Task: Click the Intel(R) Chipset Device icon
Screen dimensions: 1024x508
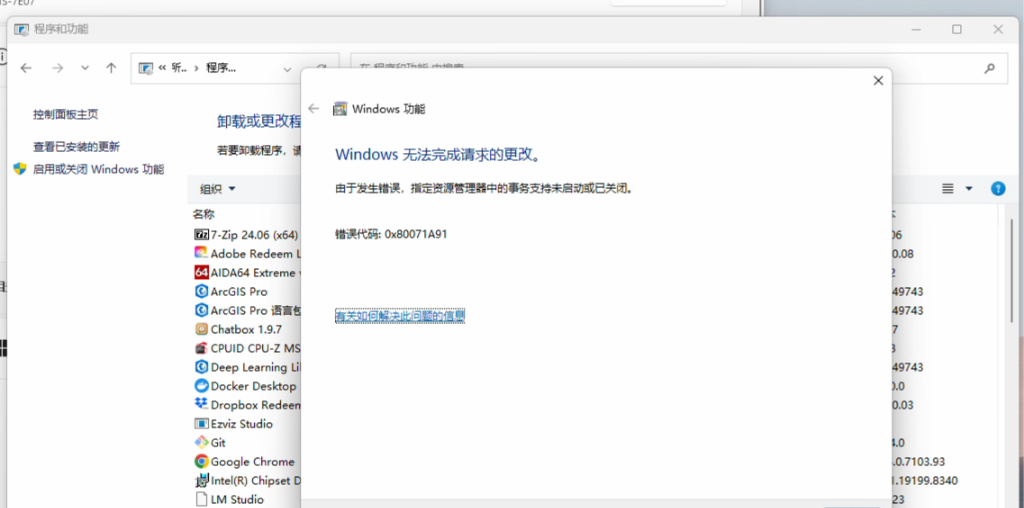Action: click(201, 481)
